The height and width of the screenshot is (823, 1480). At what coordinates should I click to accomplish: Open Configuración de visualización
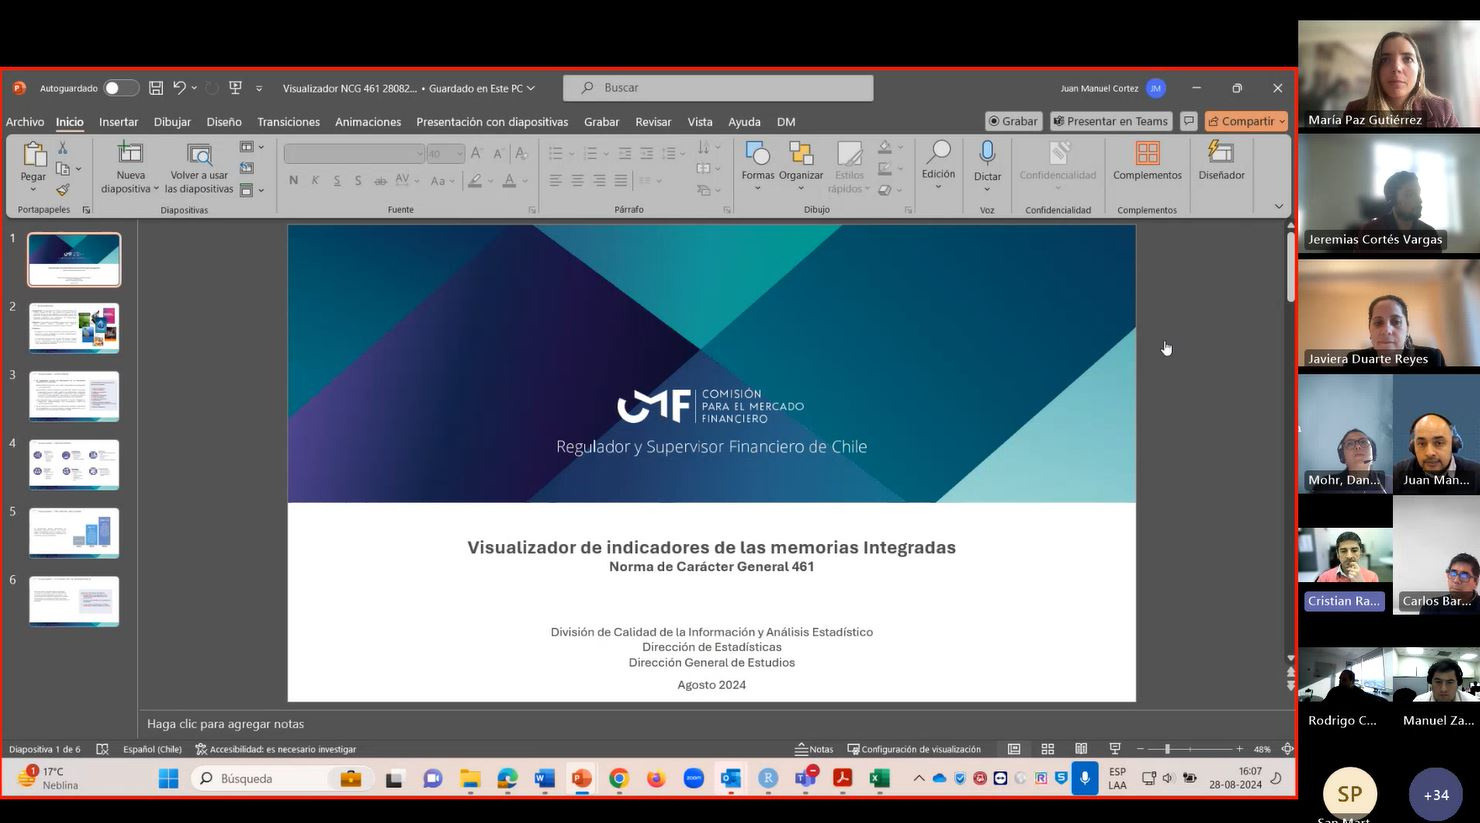[x=914, y=749]
